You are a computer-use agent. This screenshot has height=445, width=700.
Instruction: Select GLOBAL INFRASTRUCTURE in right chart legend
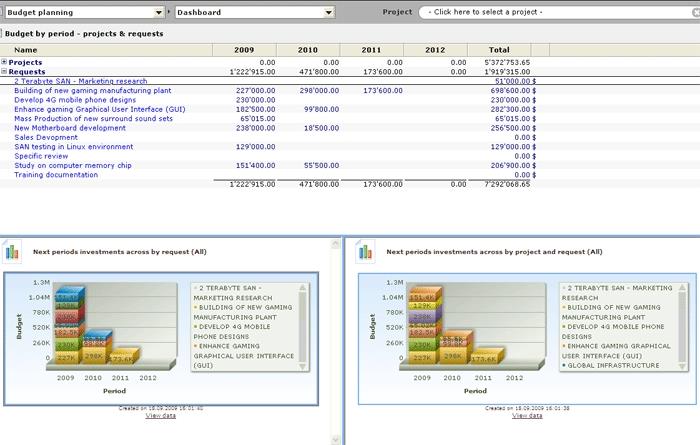611,365
